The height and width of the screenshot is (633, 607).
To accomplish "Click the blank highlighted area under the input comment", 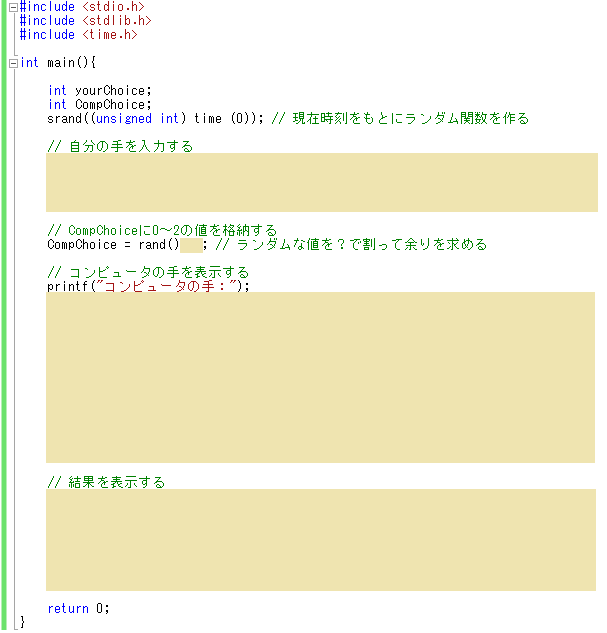I will point(320,182).
